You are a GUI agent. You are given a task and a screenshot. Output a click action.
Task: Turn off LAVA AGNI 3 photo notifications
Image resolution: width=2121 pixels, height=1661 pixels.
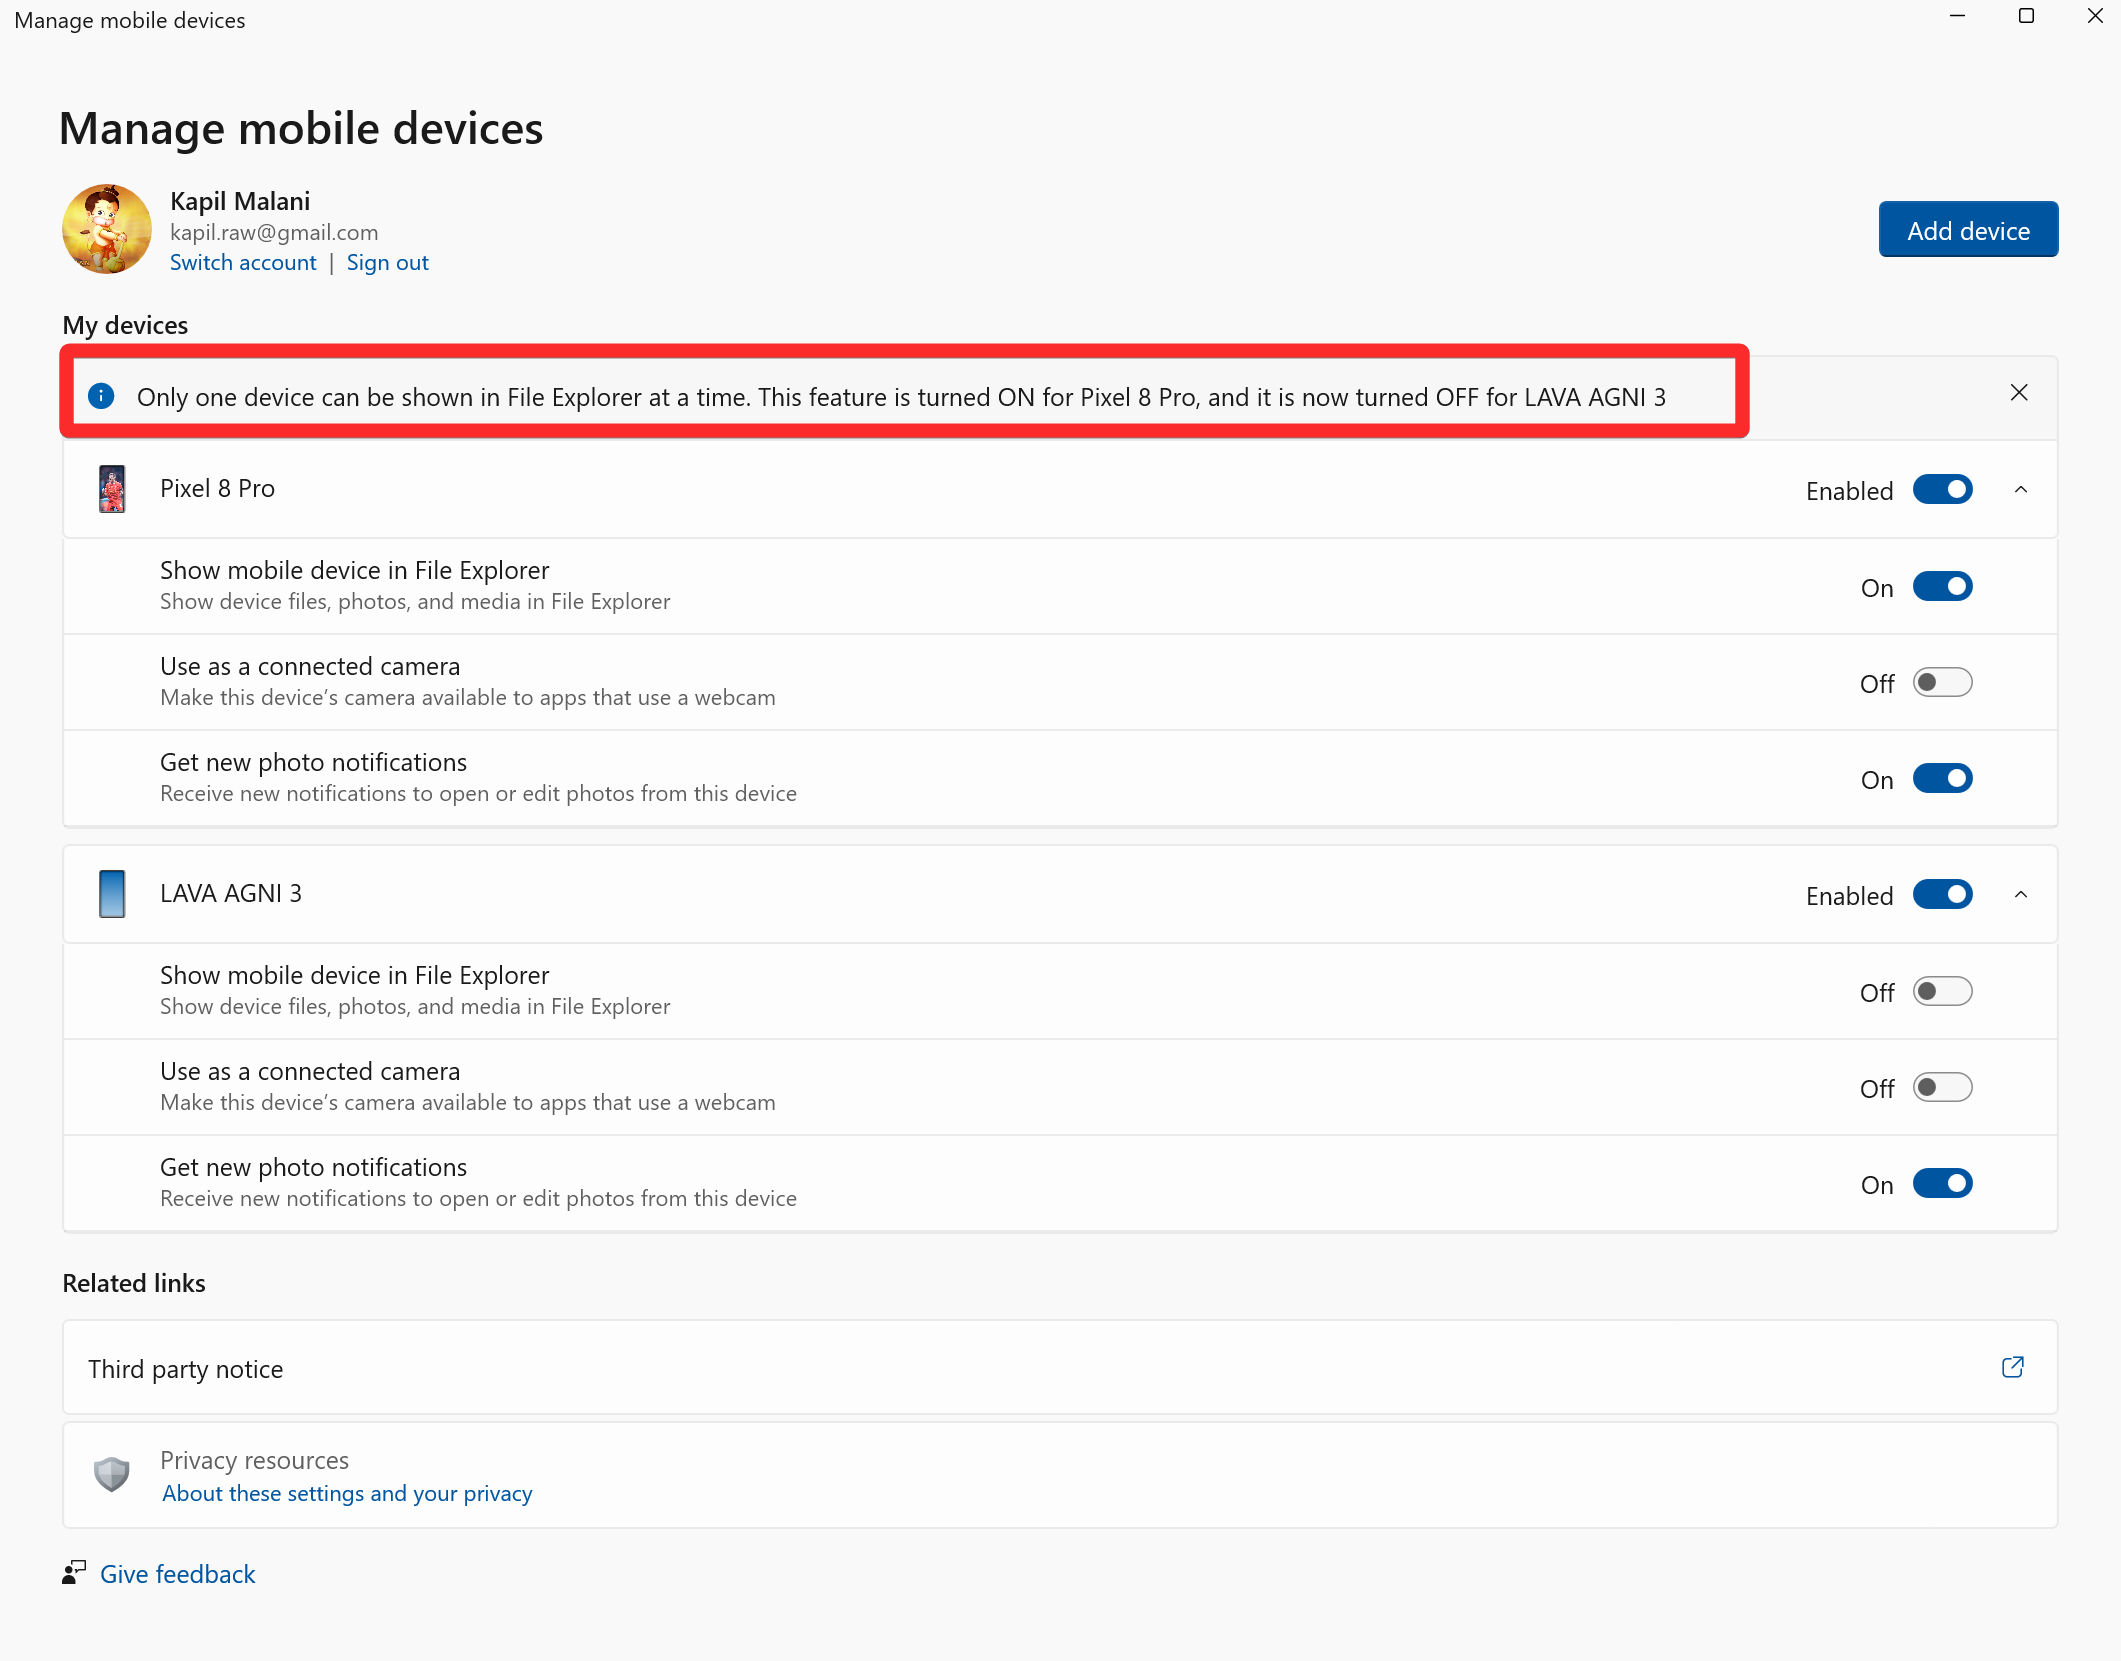pos(1942,1184)
